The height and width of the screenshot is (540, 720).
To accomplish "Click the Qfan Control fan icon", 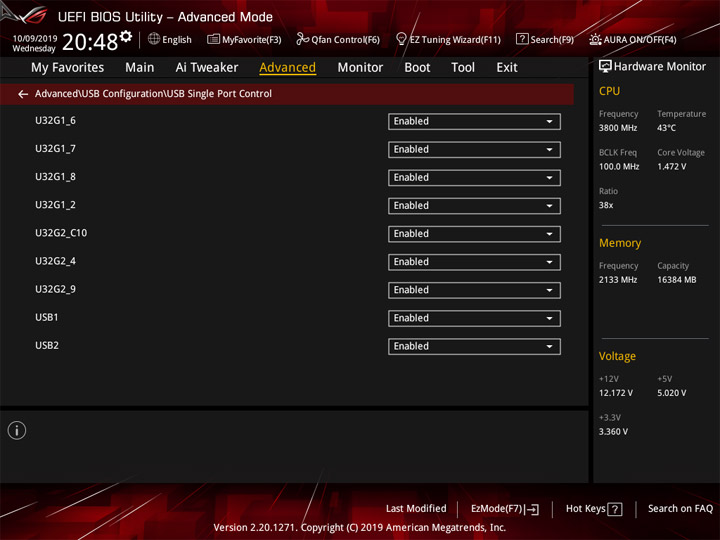I will [302, 39].
